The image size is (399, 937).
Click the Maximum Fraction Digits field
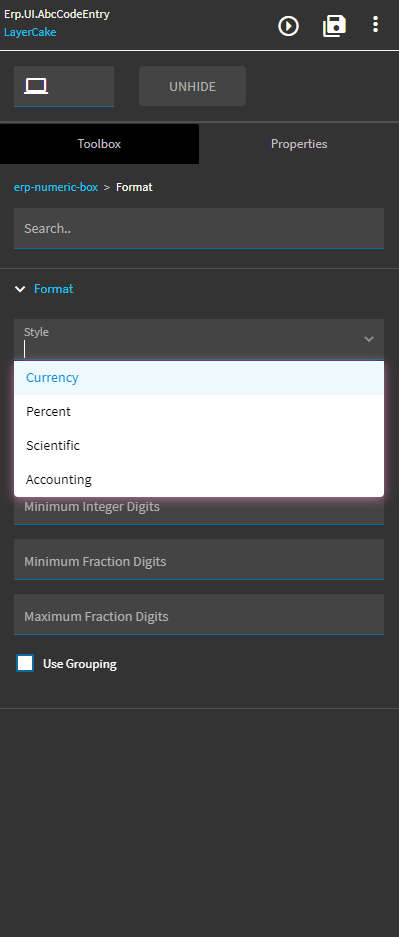point(199,614)
